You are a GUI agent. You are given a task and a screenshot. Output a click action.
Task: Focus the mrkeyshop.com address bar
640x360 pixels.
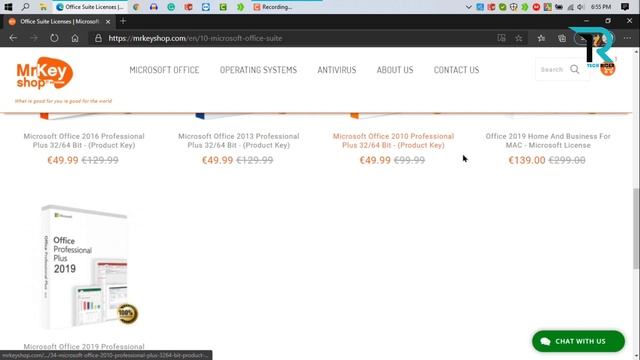(195, 38)
